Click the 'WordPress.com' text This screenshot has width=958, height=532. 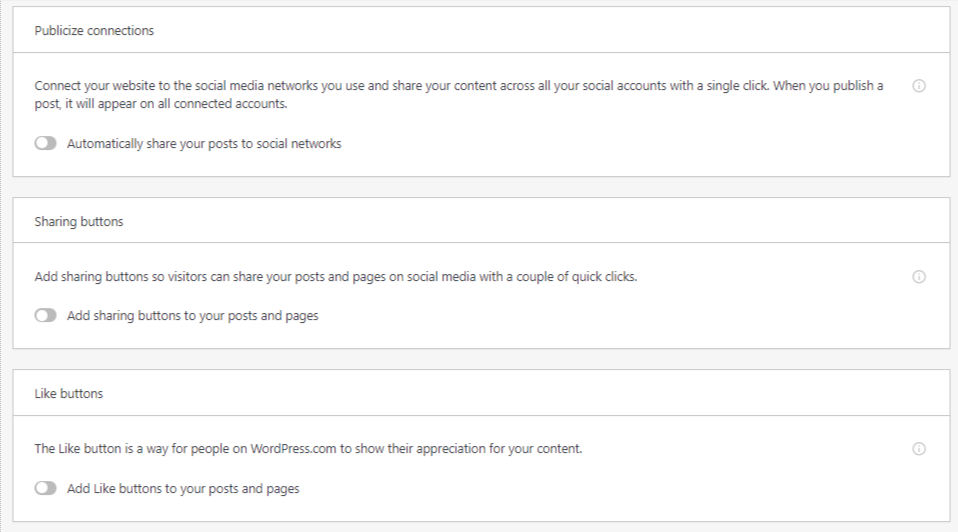[x=293, y=449]
